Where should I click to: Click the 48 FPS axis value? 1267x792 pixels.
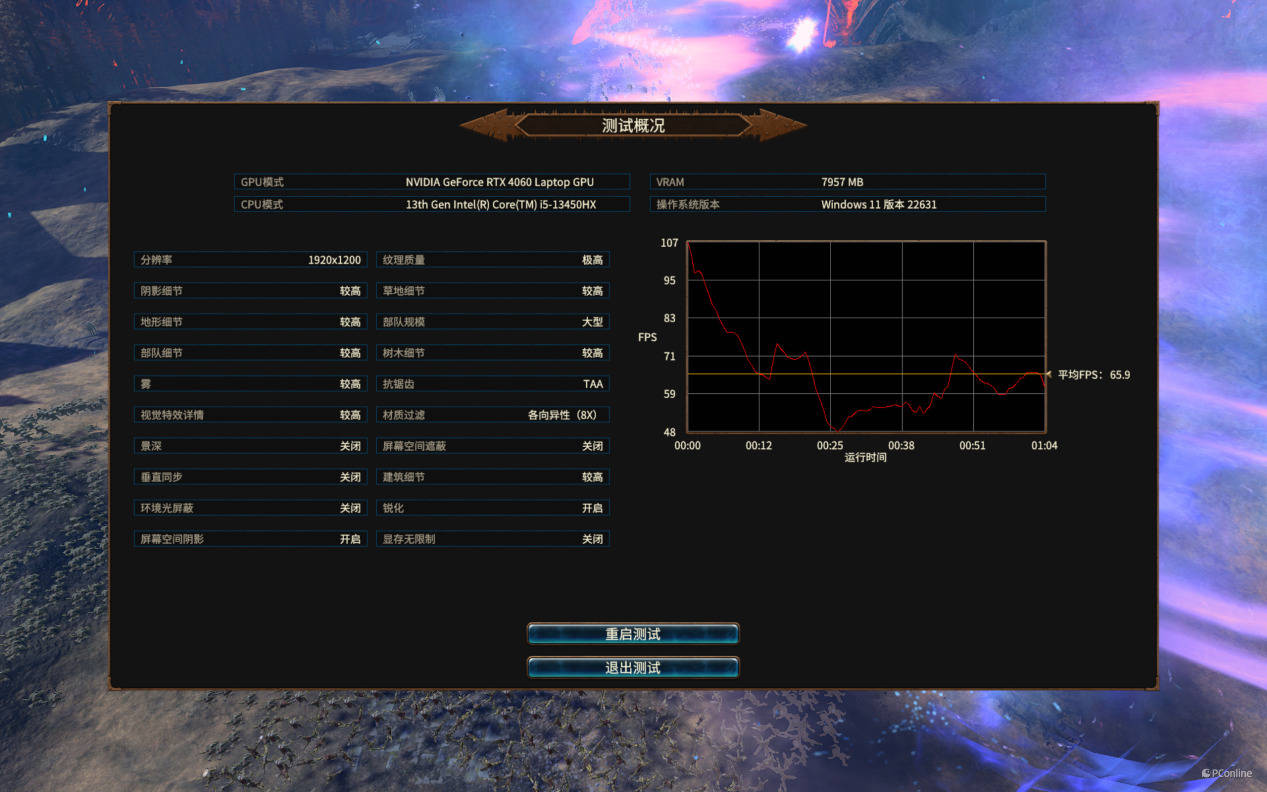tap(671, 433)
